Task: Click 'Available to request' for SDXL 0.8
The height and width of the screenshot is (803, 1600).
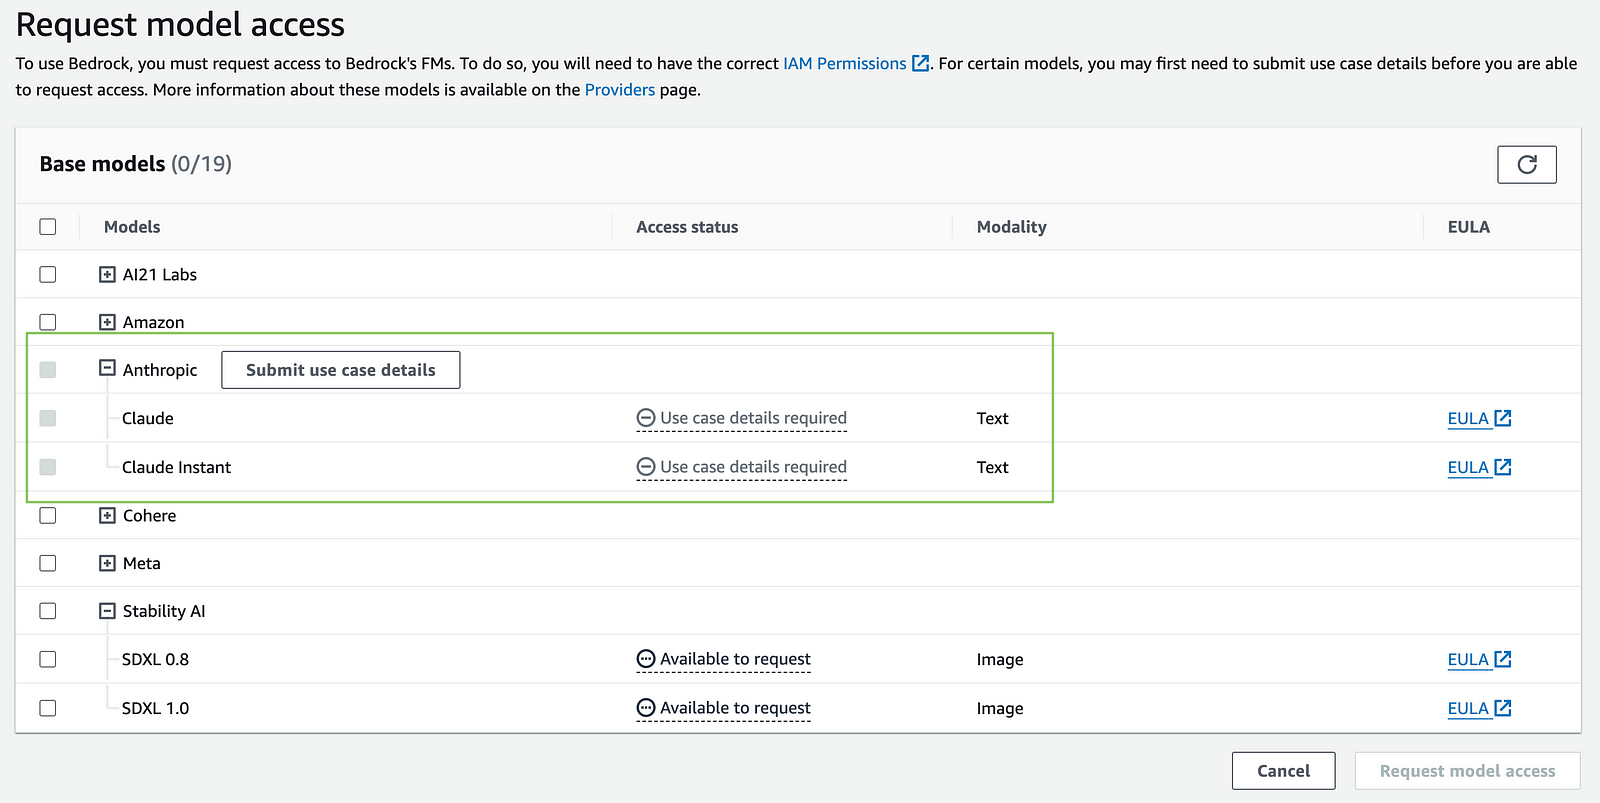Action: coord(735,659)
